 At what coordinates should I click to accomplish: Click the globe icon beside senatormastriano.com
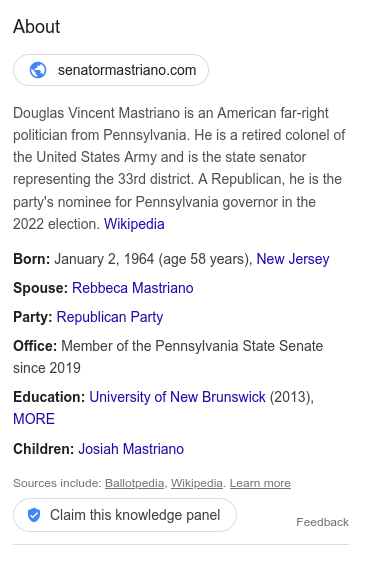(x=38, y=70)
